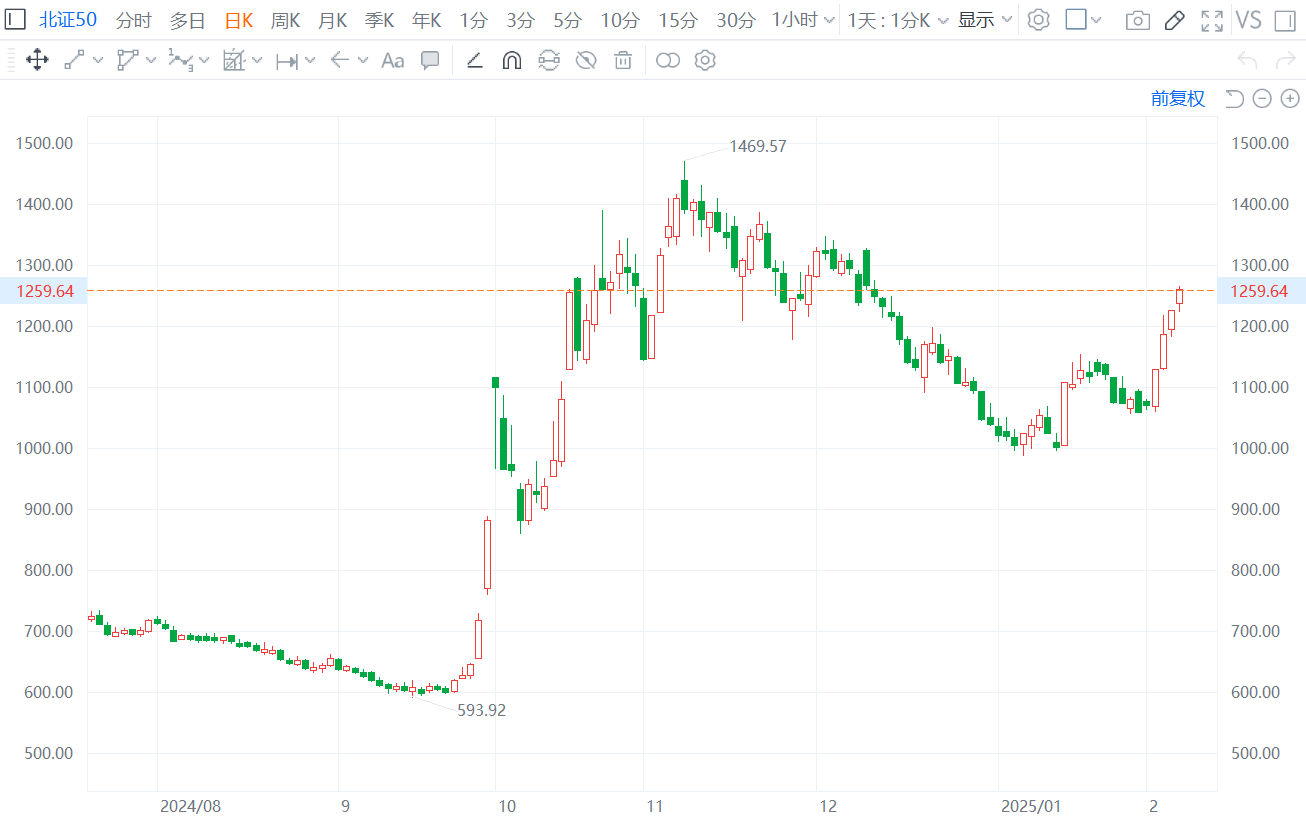The image size is (1306, 829).
Task: Zoom out chart with minus icon
Action: [1262, 98]
